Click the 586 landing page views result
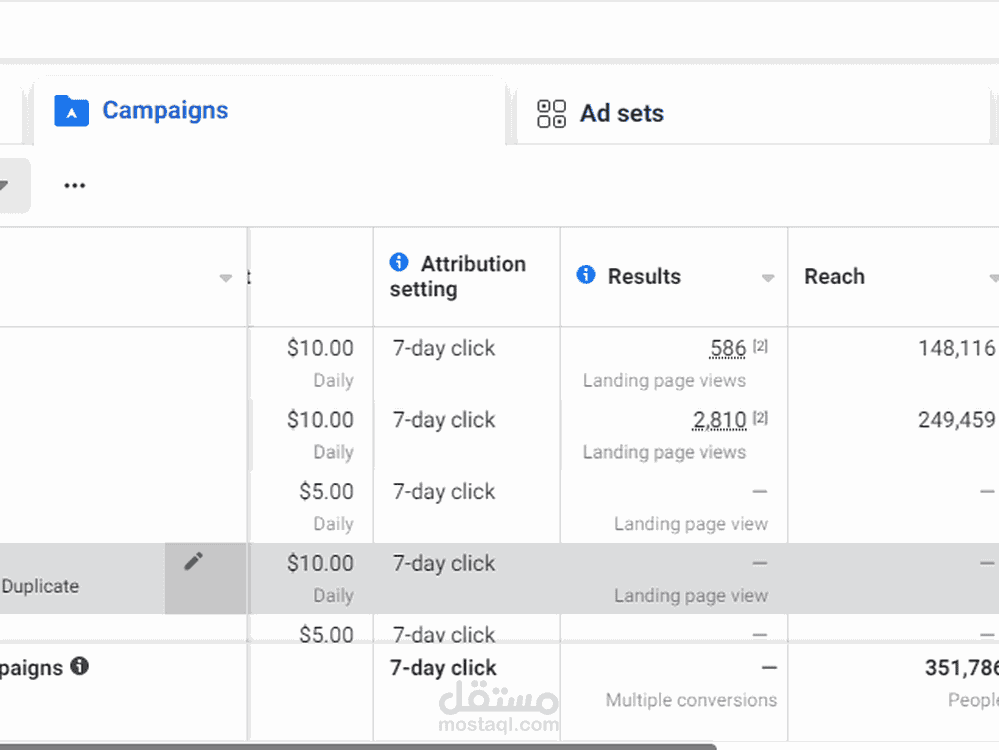The width and height of the screenshot is (999, 750). tap(728, 349)
